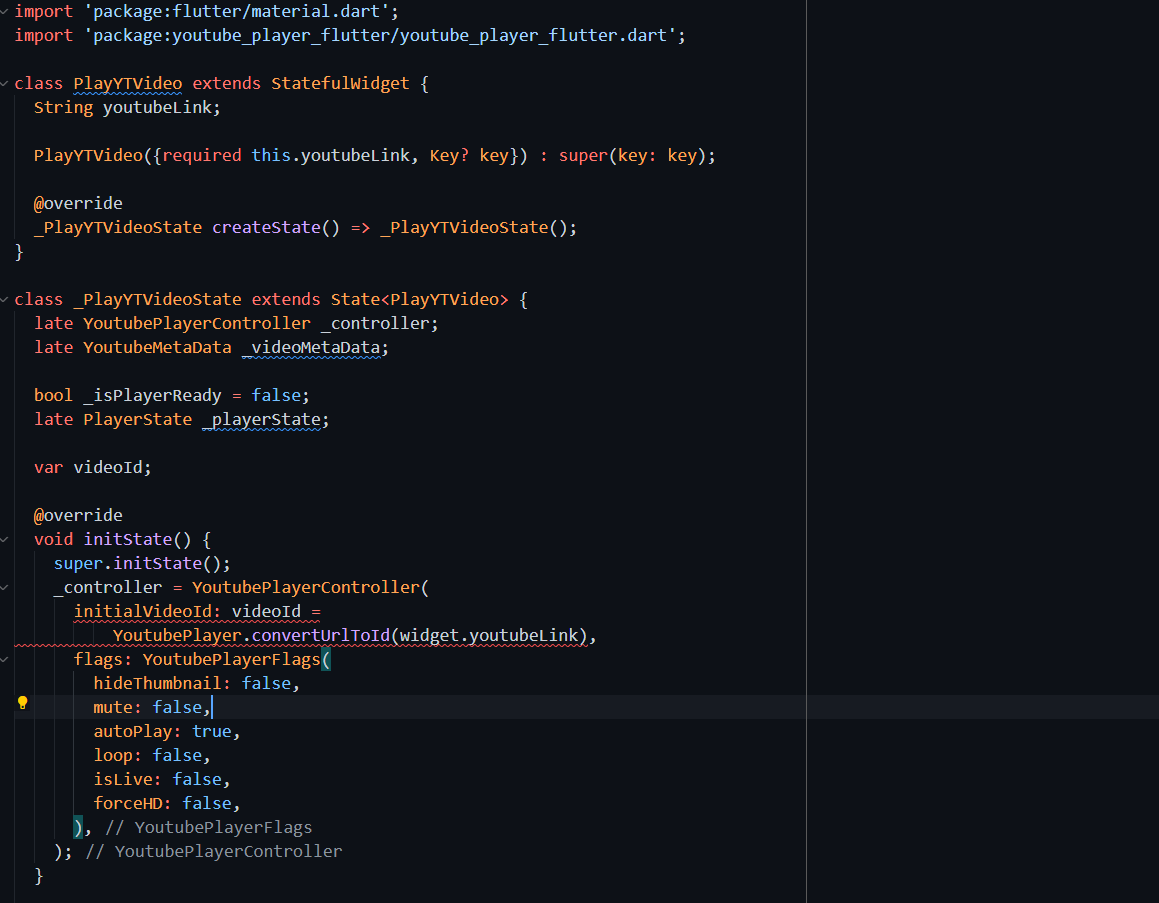Click the YoutubePlayerController closing comment
The height and width of the screenshot is (903, 1159).
pyautogui.click(x=213, y=851)
